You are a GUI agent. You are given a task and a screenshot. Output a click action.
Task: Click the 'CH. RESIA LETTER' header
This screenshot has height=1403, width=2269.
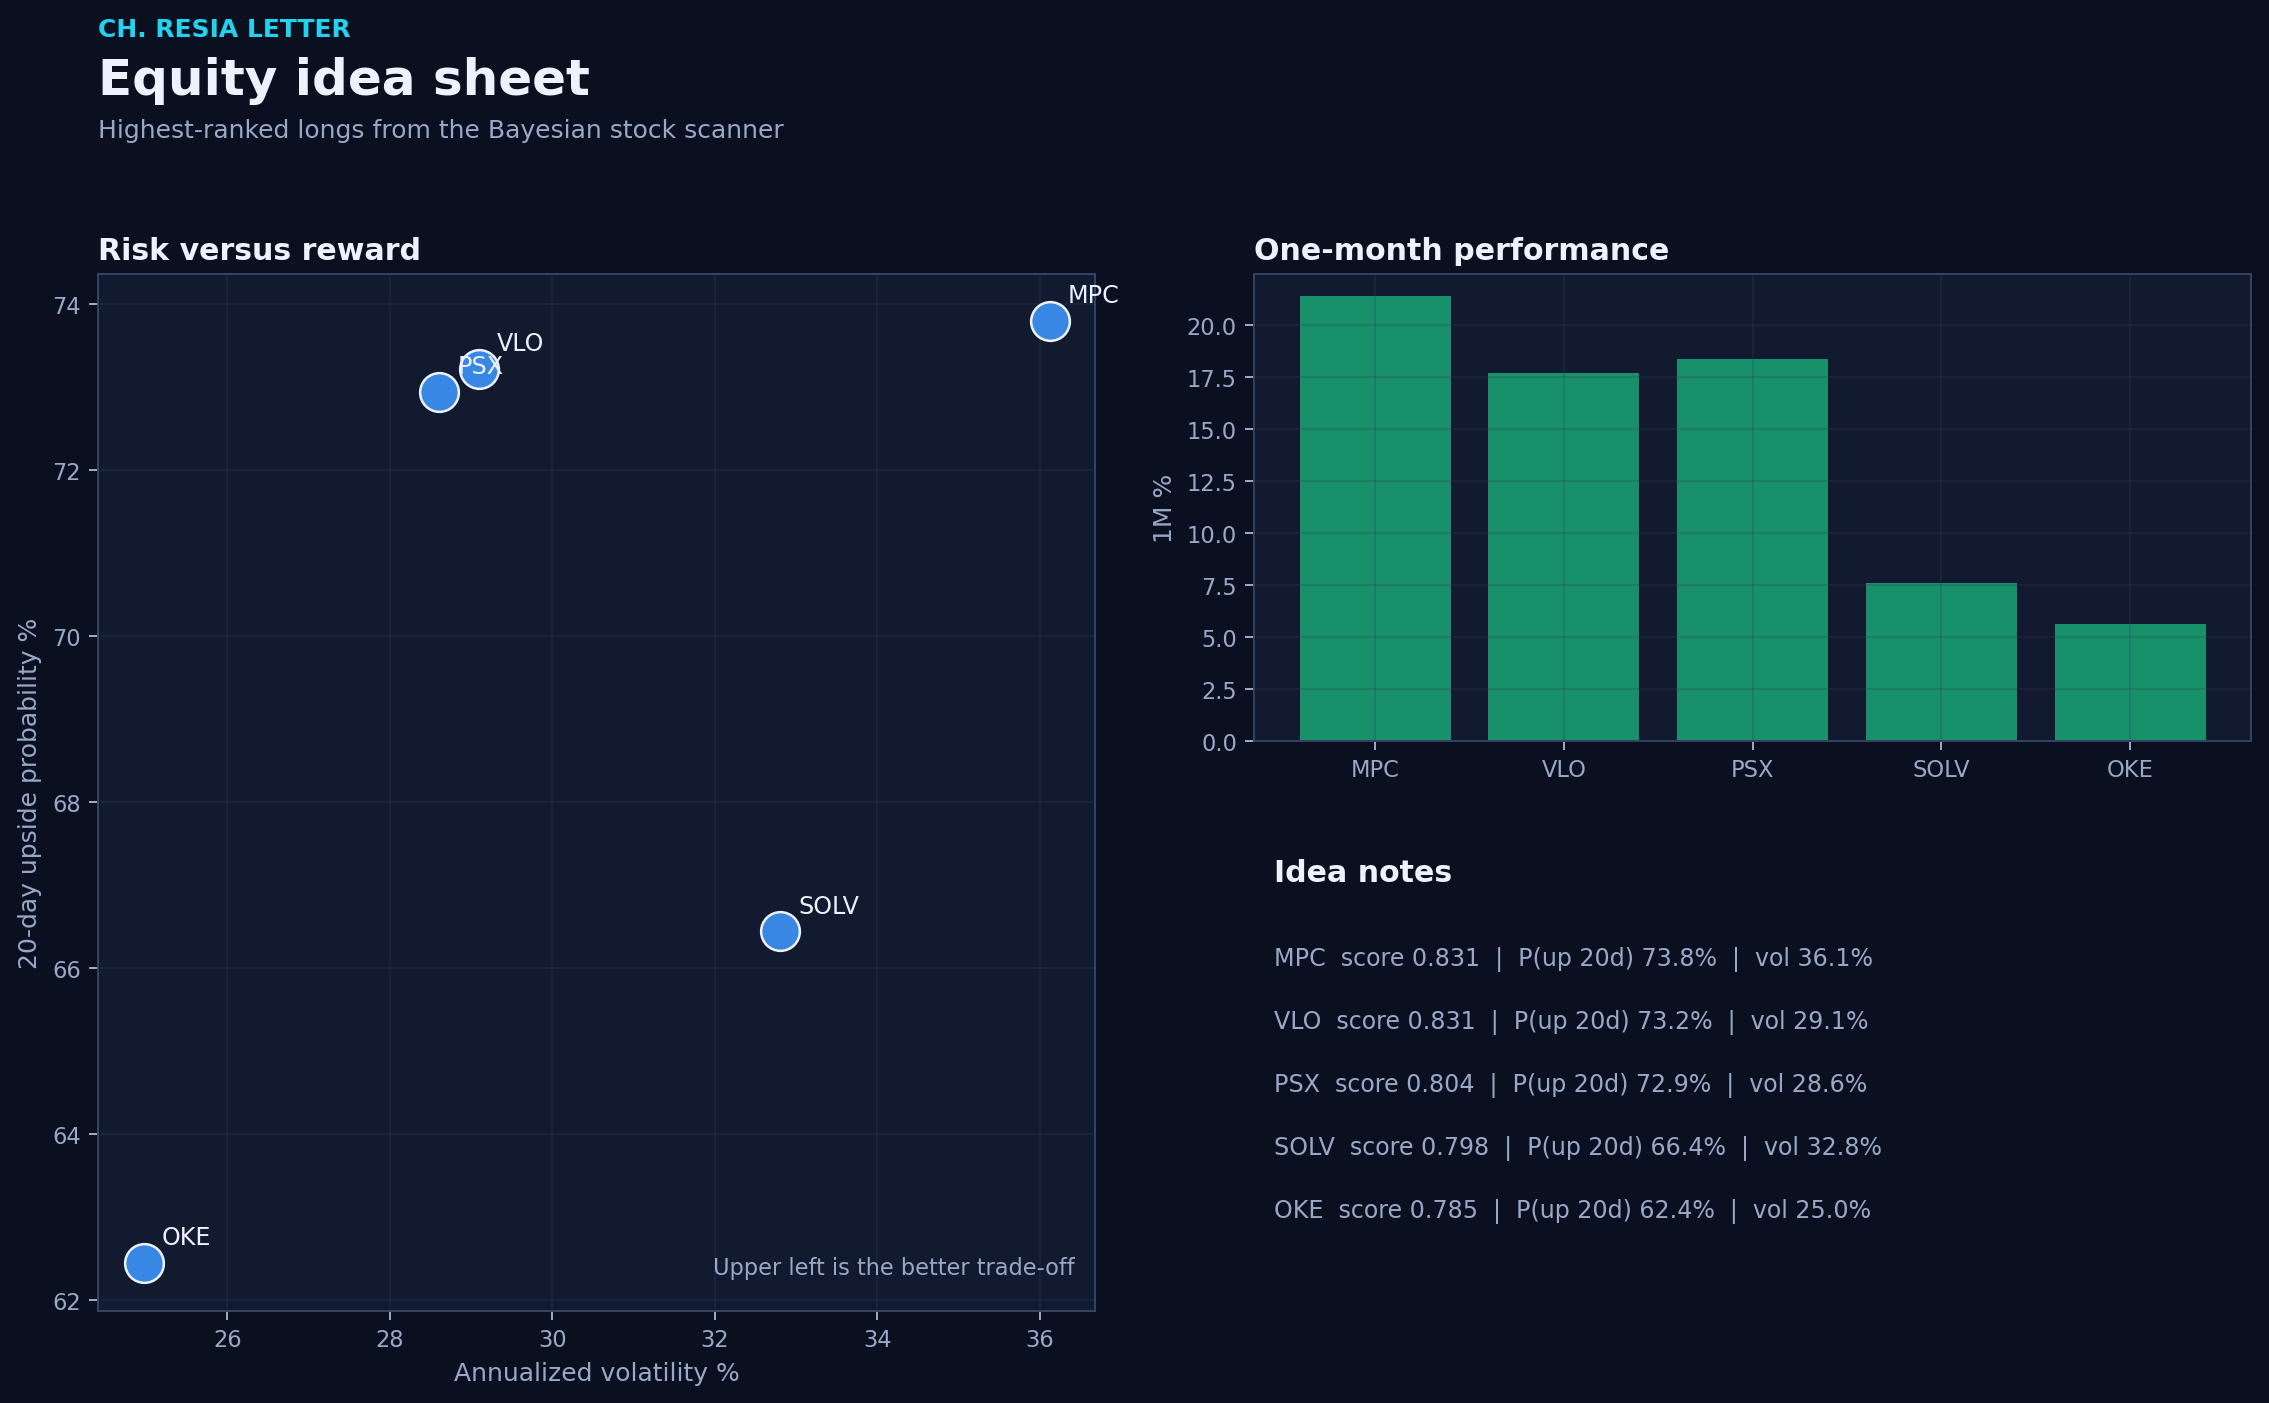coord(224,29)
